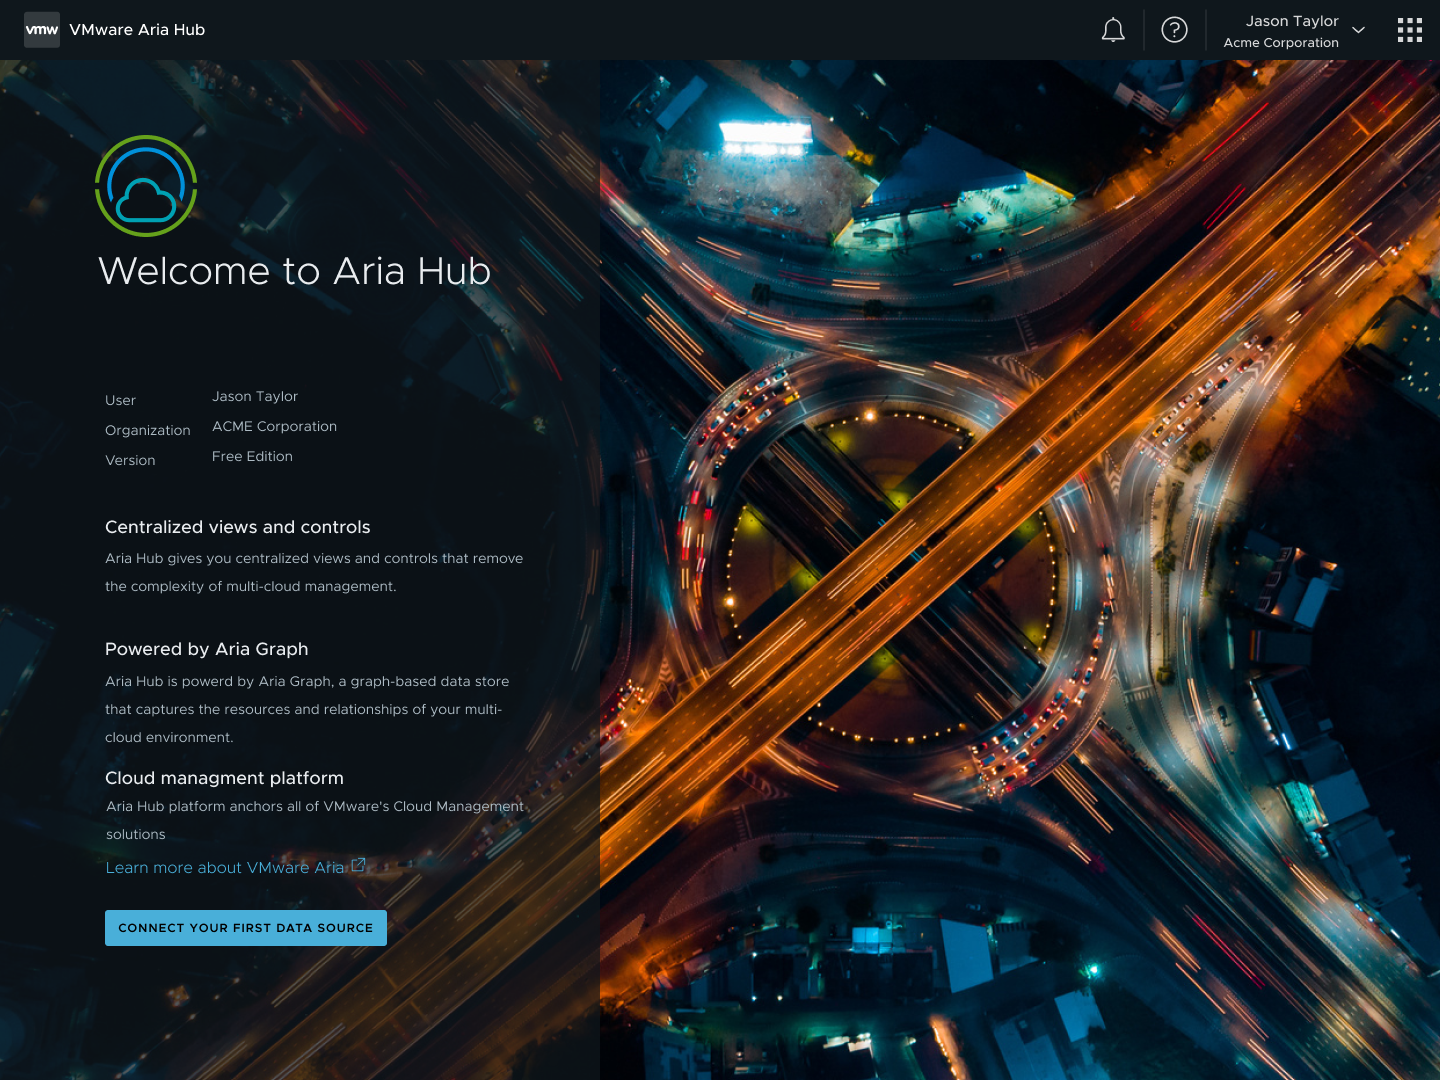
Task: Select the Jason Taylor name in header
Action: click(x=1292, y=21)
